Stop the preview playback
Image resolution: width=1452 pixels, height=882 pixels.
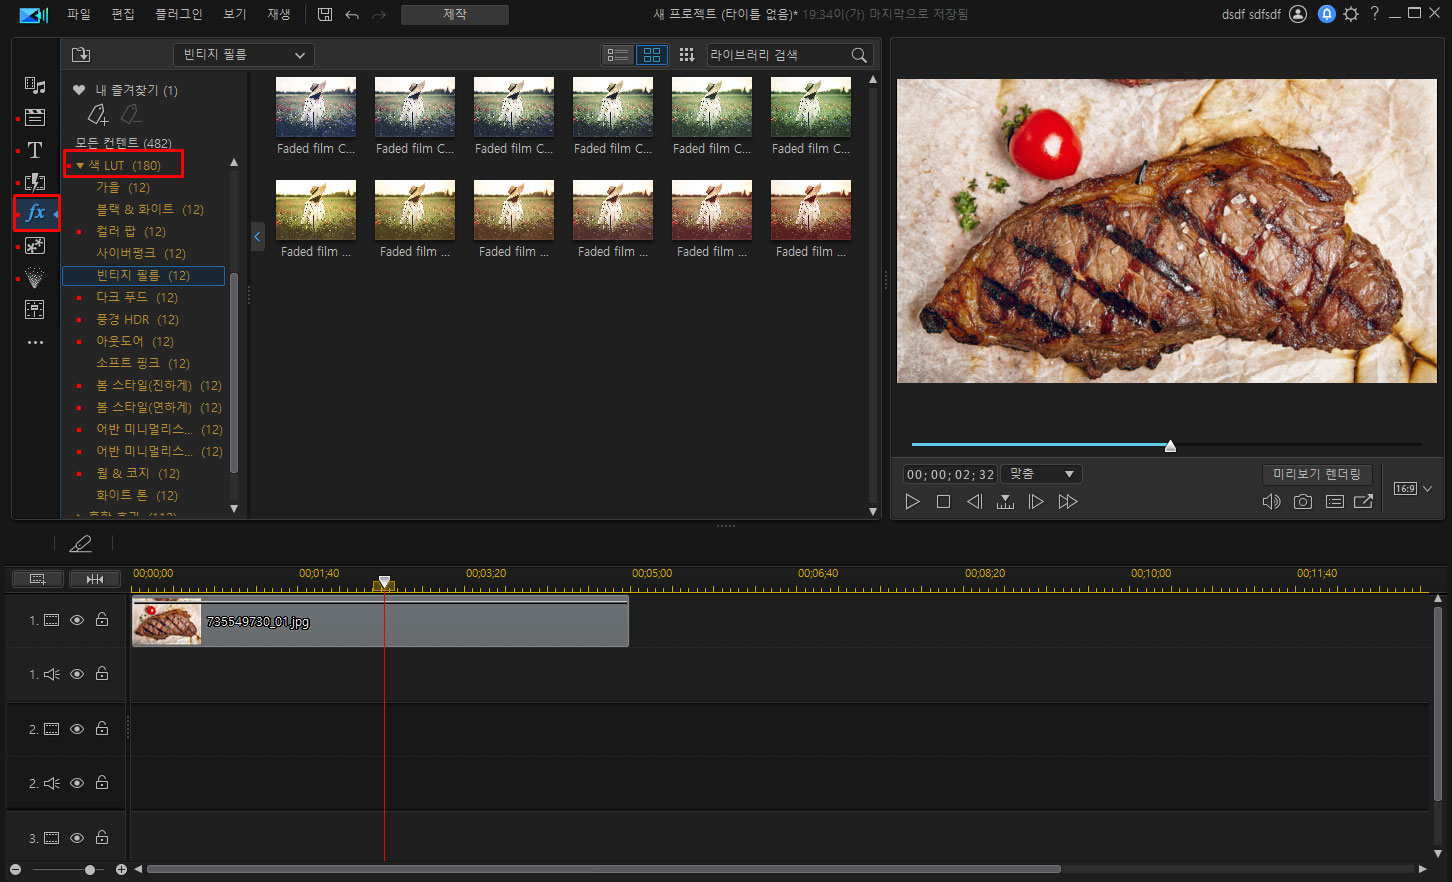point(943,502)
